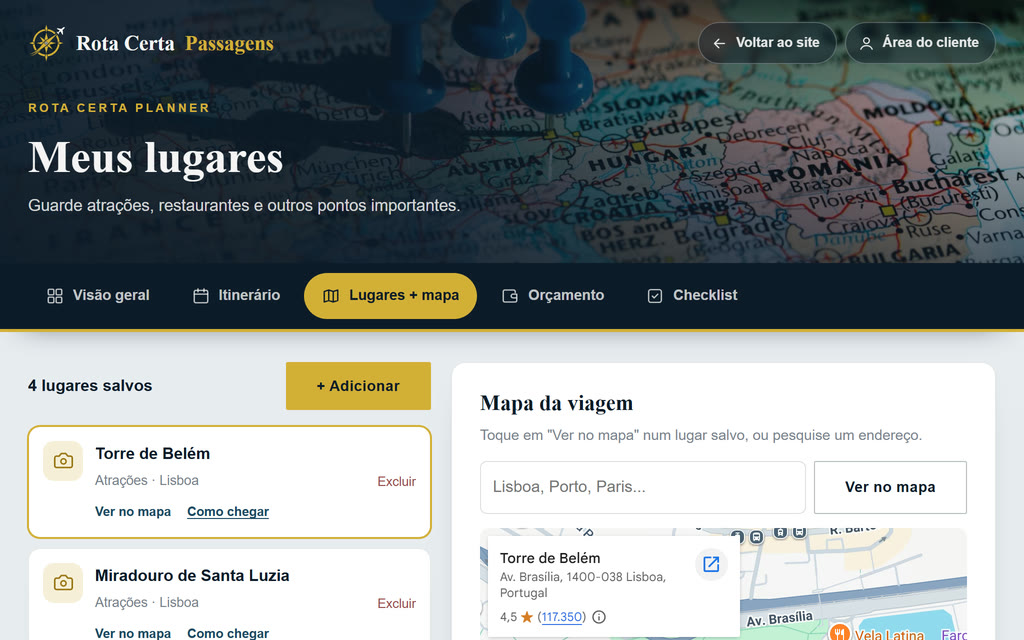Click the 'Av. Brasília' street label on the map

[x=780, y=619]
